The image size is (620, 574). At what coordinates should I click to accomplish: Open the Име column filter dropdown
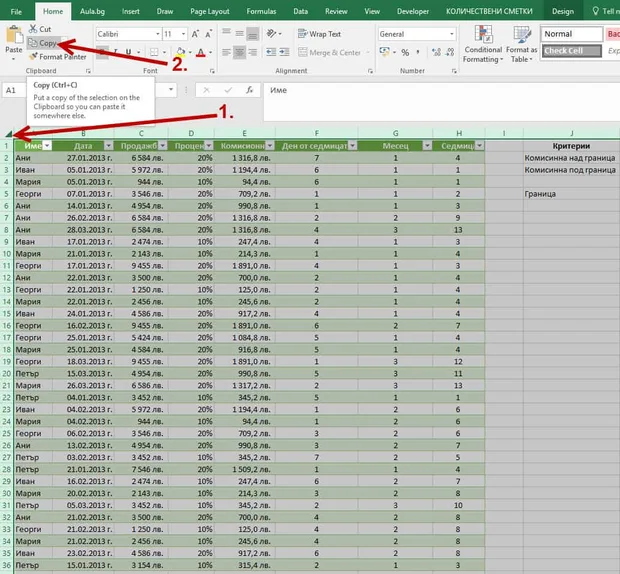point(47,146)
